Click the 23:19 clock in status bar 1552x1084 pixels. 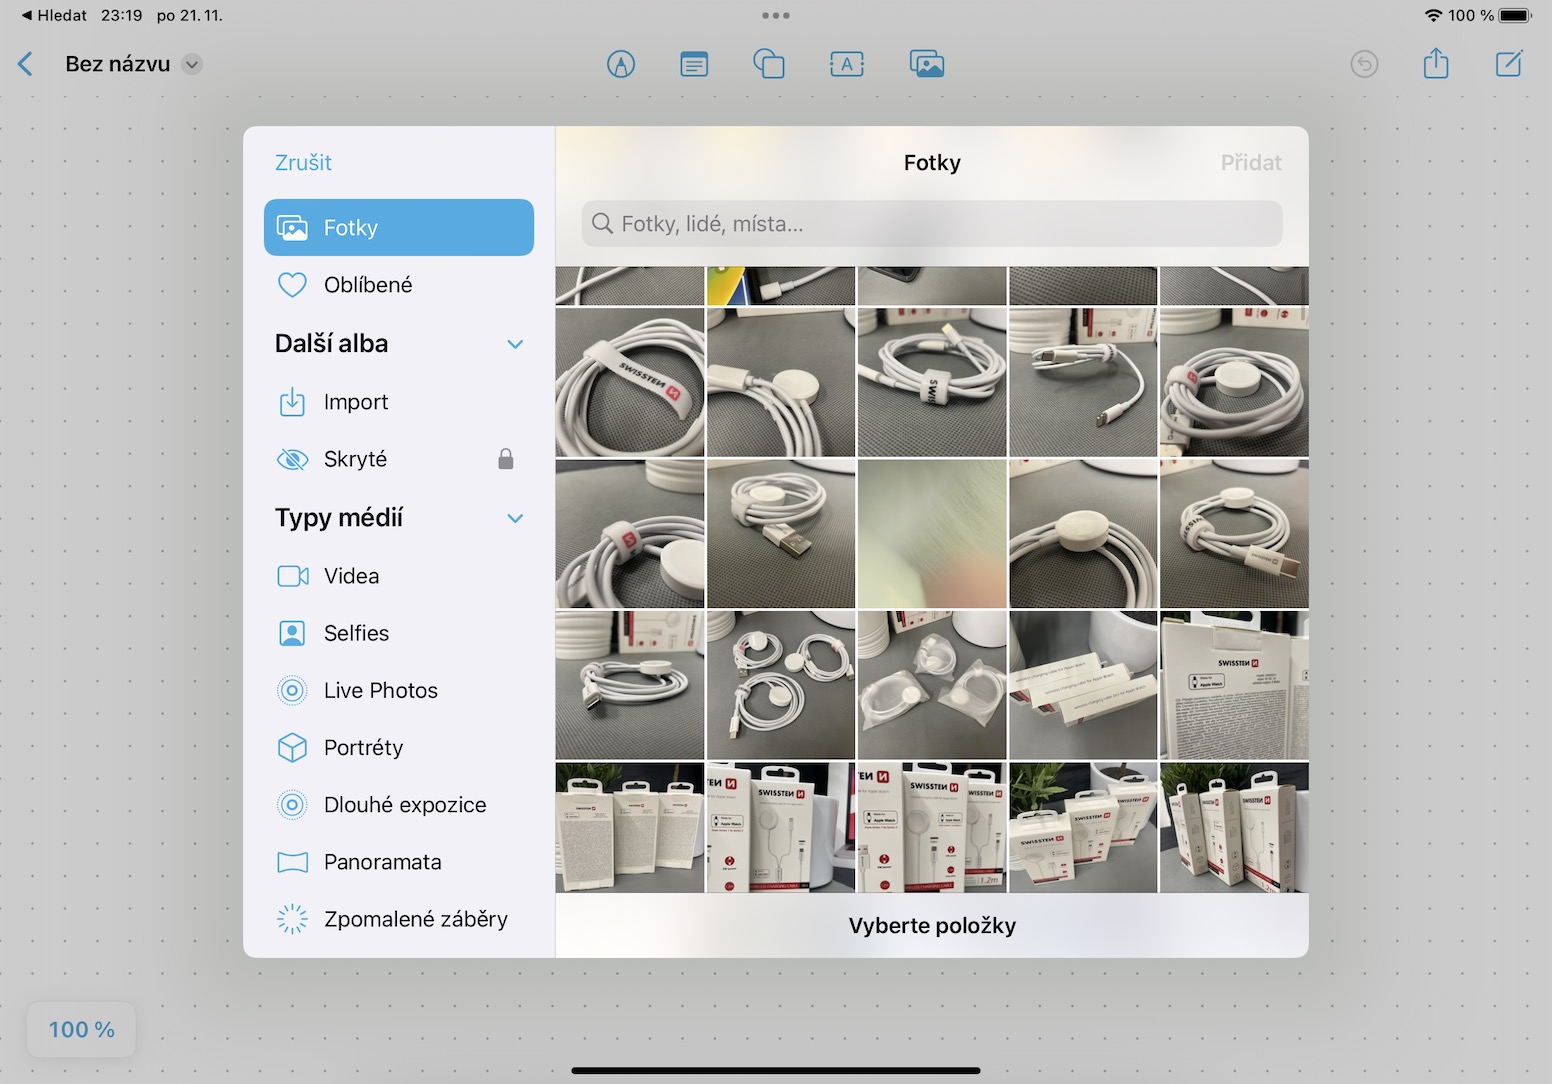[121, 15]
